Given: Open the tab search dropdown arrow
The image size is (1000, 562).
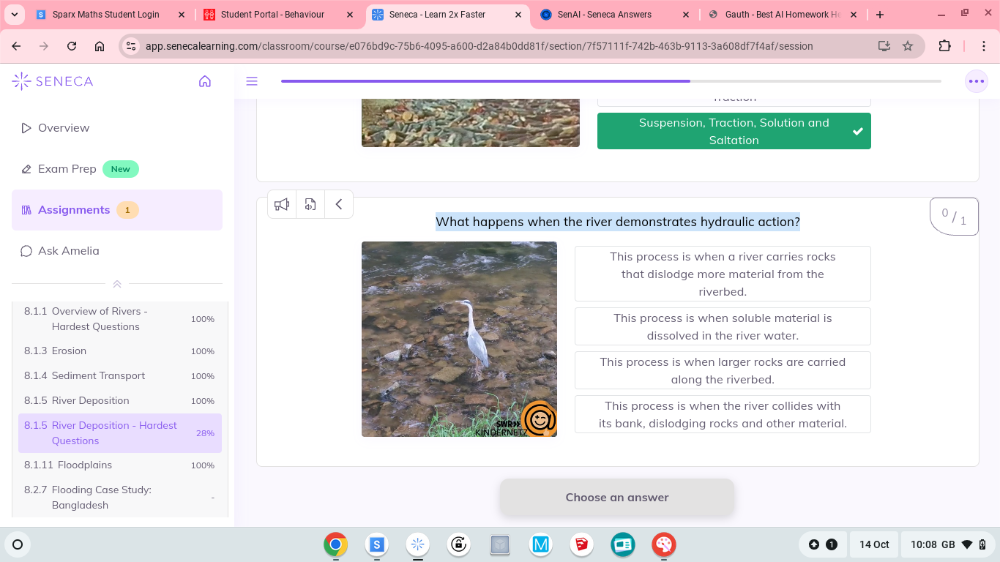Looking at the screenshot, I should pos(14,15).
